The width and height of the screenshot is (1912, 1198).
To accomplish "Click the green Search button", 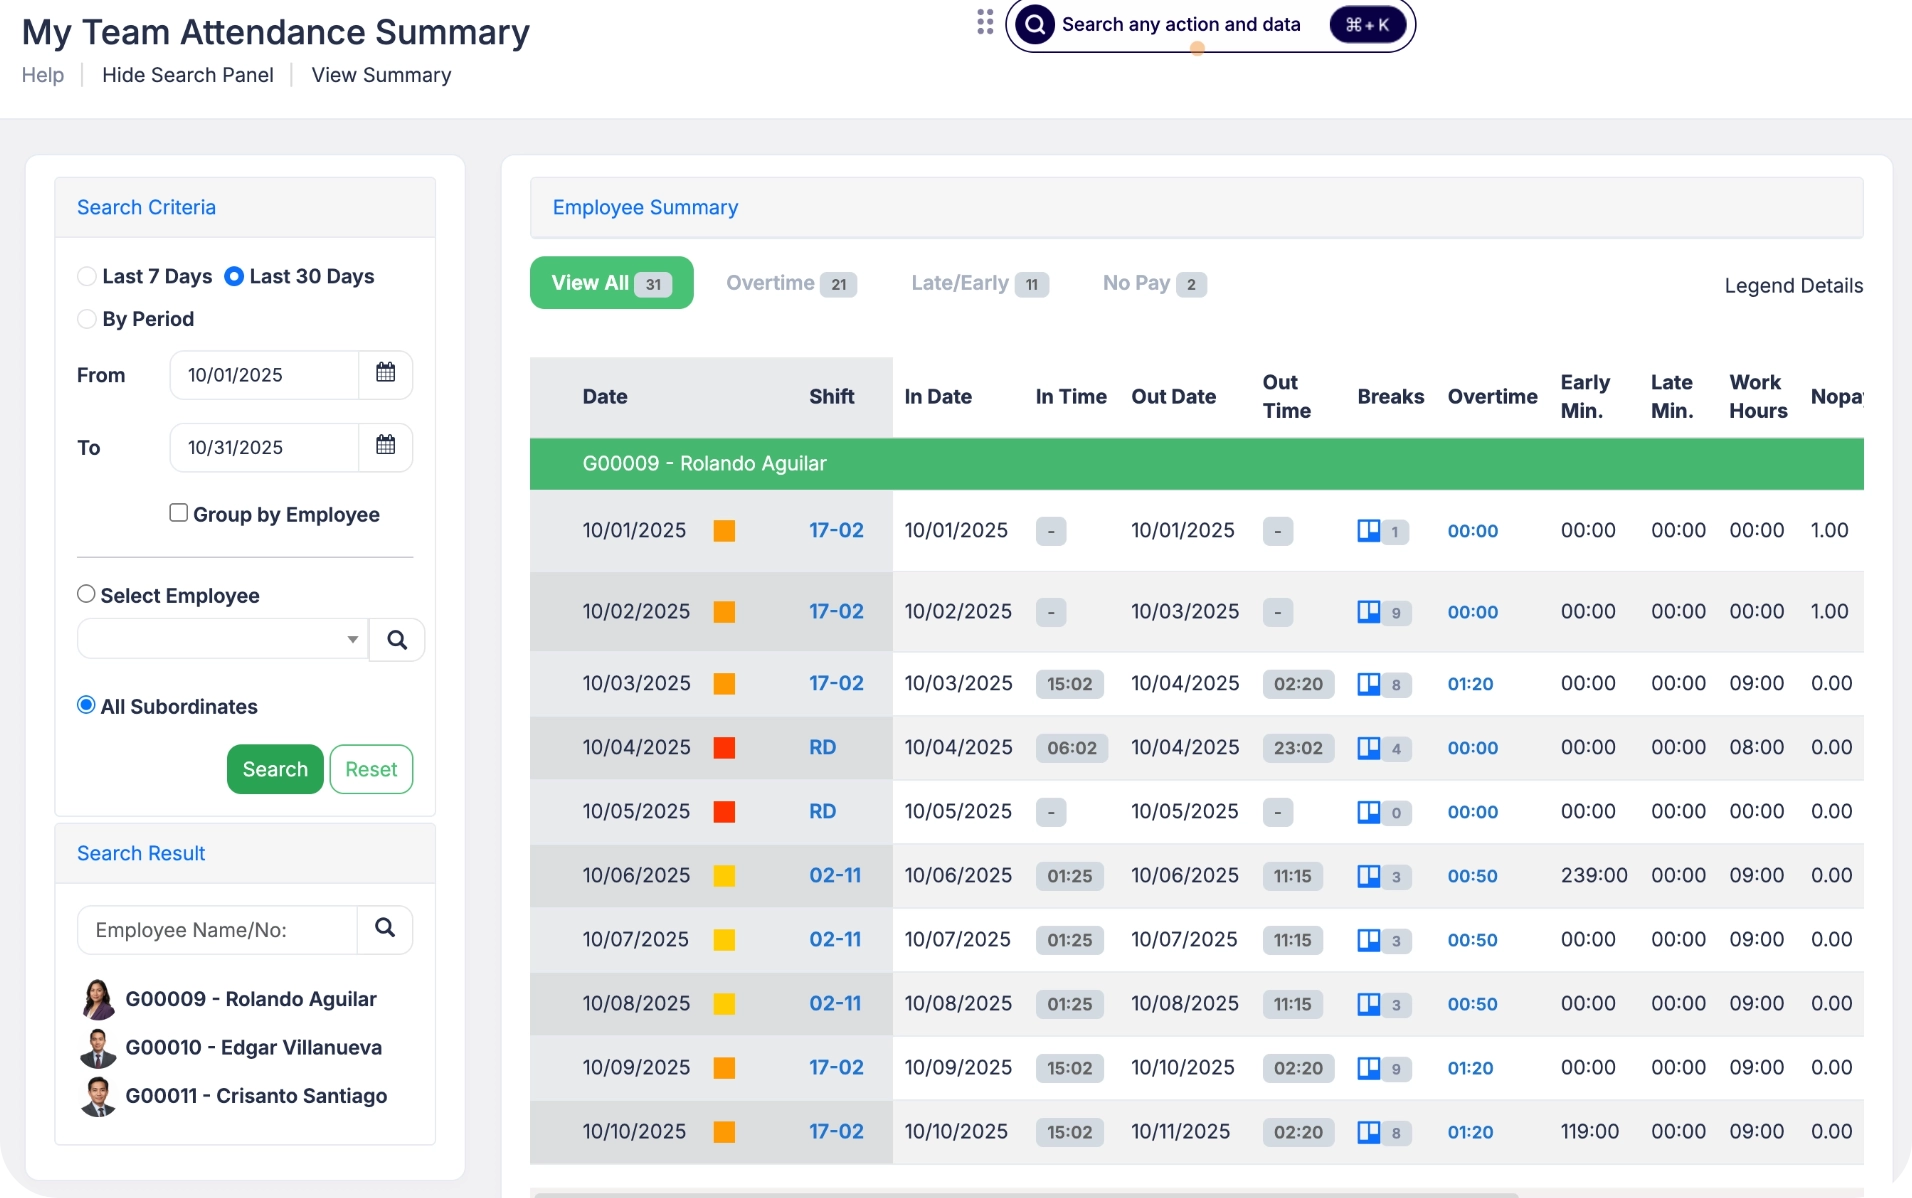I will (275, 769).
